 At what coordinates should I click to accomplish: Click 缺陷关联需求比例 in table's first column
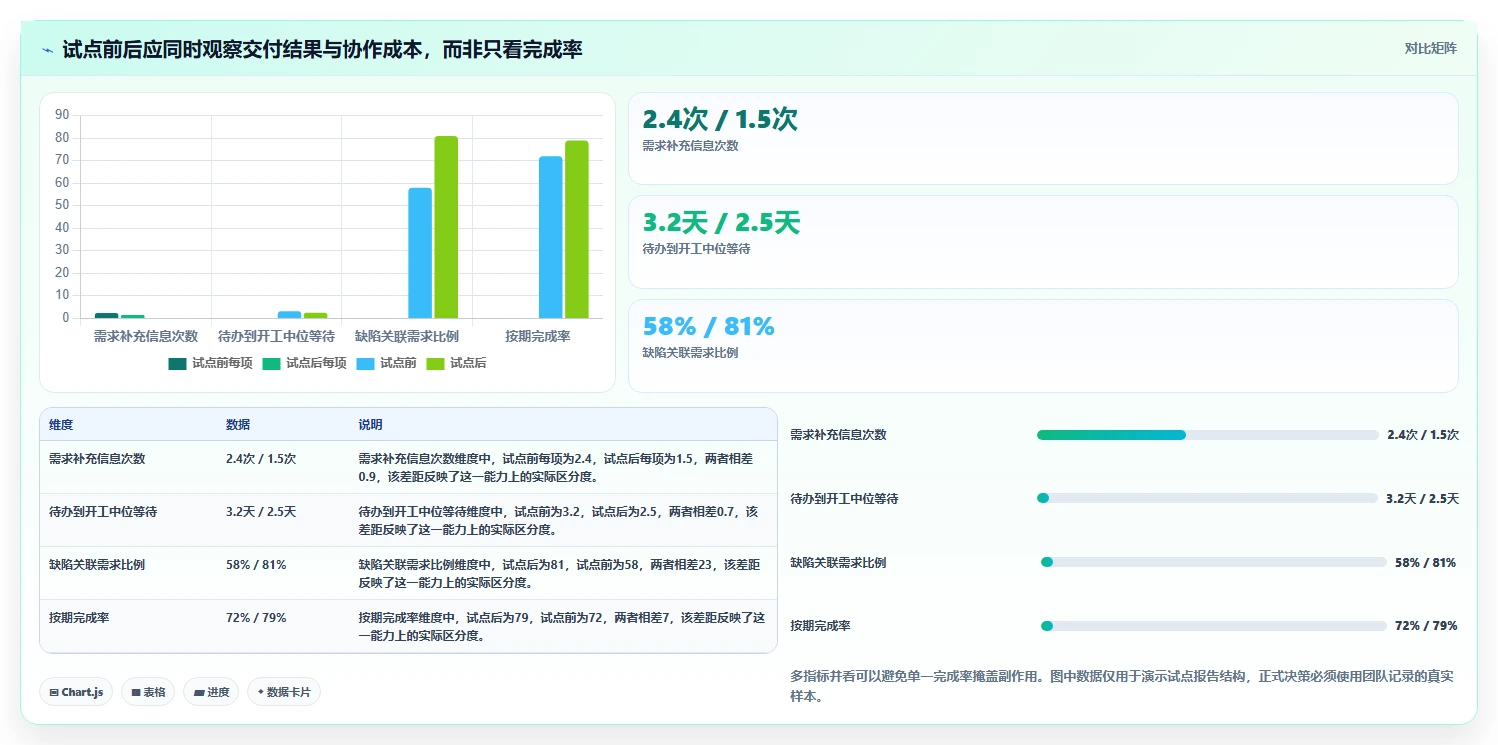97,565
